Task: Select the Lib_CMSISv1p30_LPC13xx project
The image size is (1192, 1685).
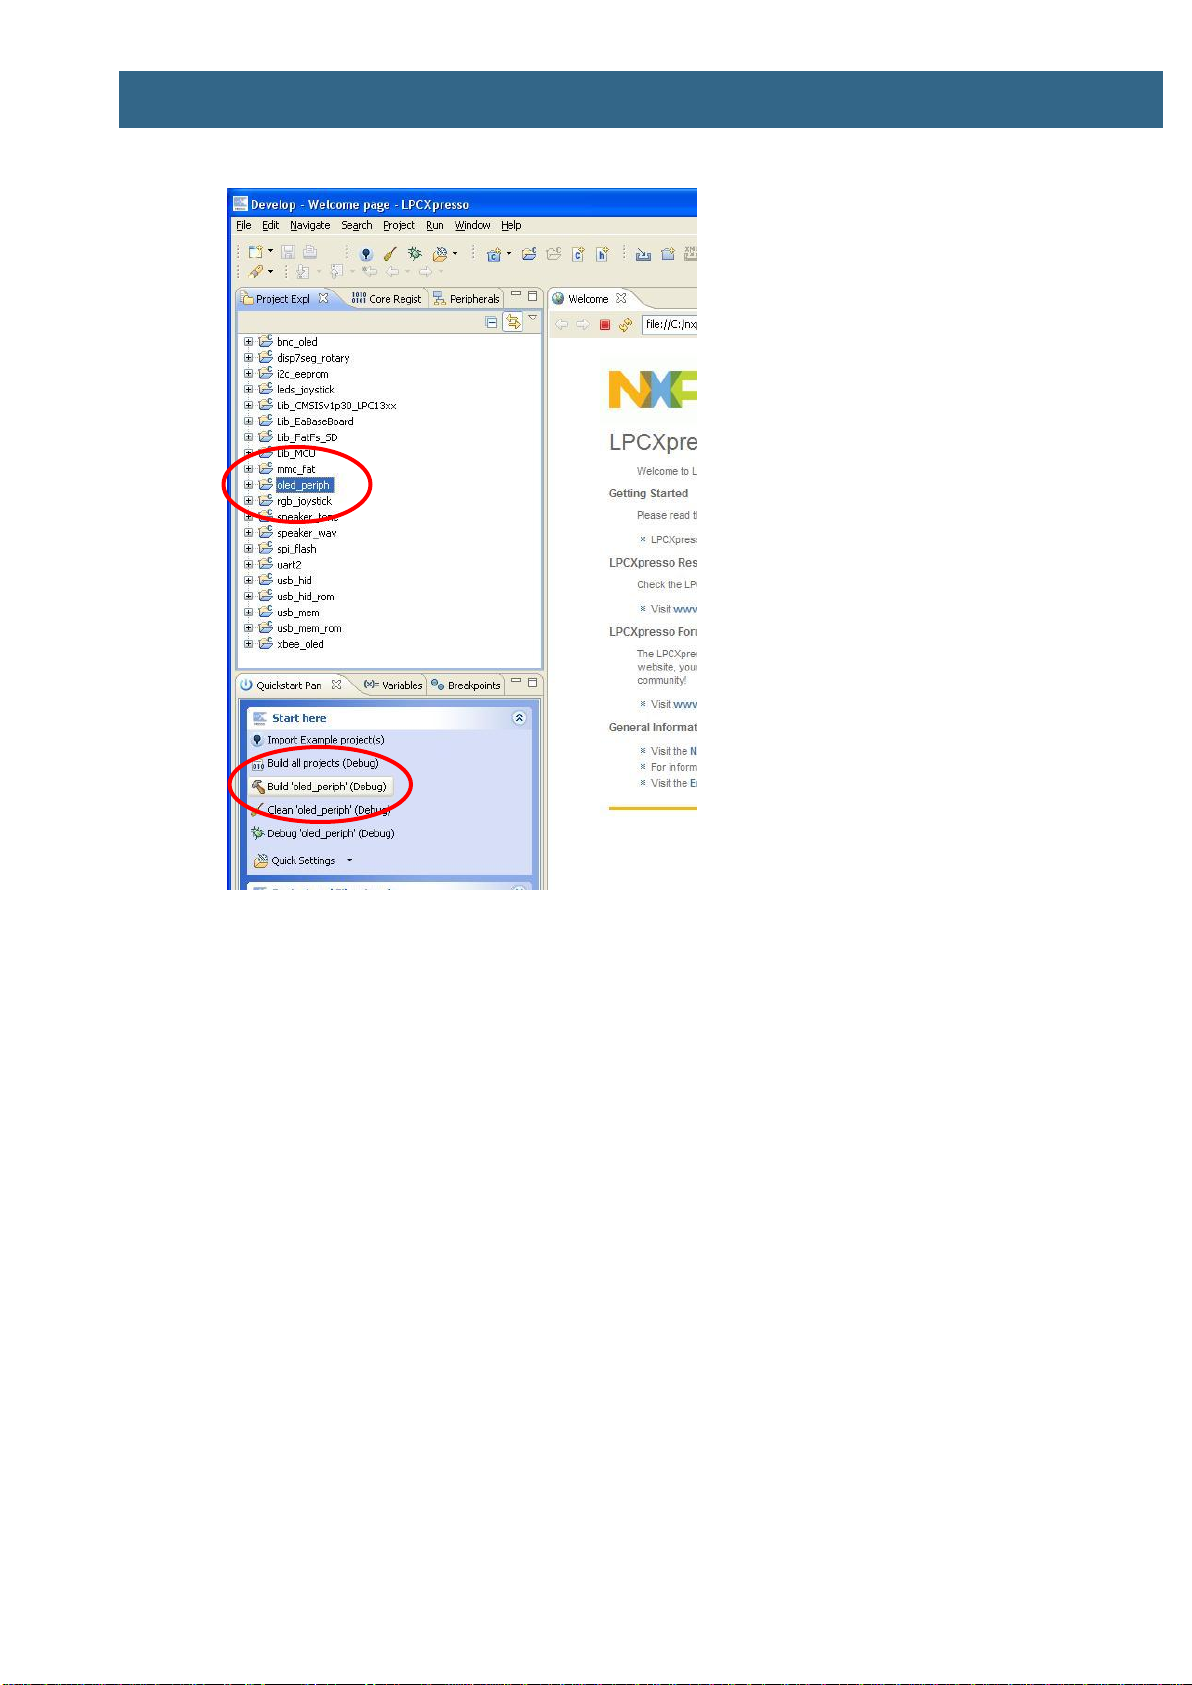Action: (336, 406)
